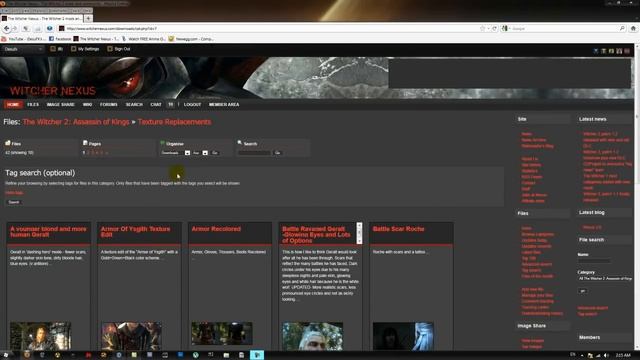Click the highlighted active taskbar app icon
The width and height of the screenshot is (640, 360).
(x=257, y=355)
